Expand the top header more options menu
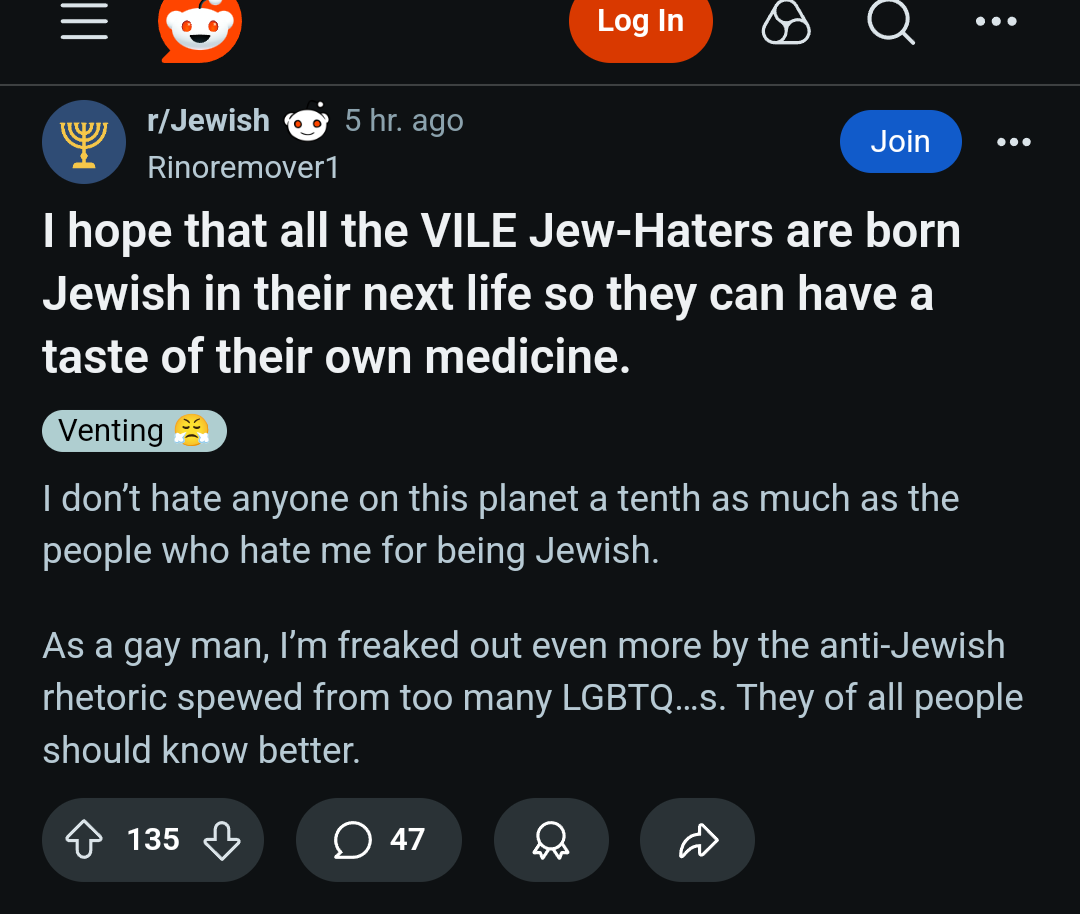Image resolution: width=1080 pixels, height=914 pixels. tap(996, 21)
